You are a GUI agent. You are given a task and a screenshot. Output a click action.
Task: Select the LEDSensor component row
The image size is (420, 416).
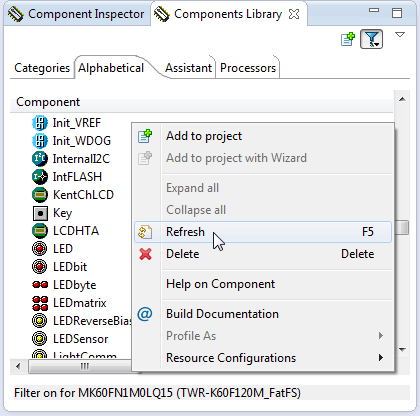coord(81,339)
